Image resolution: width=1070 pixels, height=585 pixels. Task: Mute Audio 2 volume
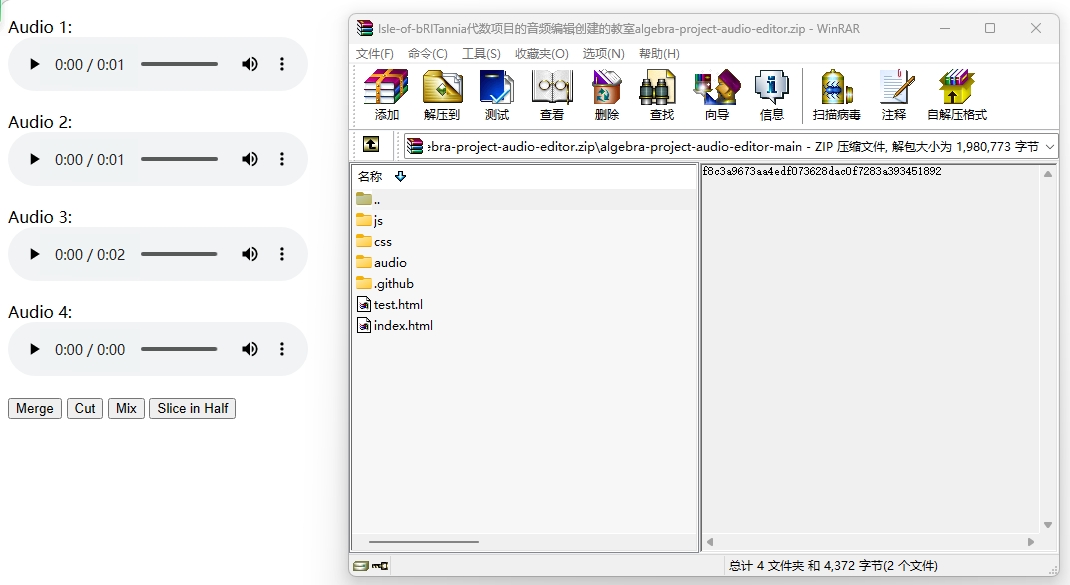[x=250, y=159]
